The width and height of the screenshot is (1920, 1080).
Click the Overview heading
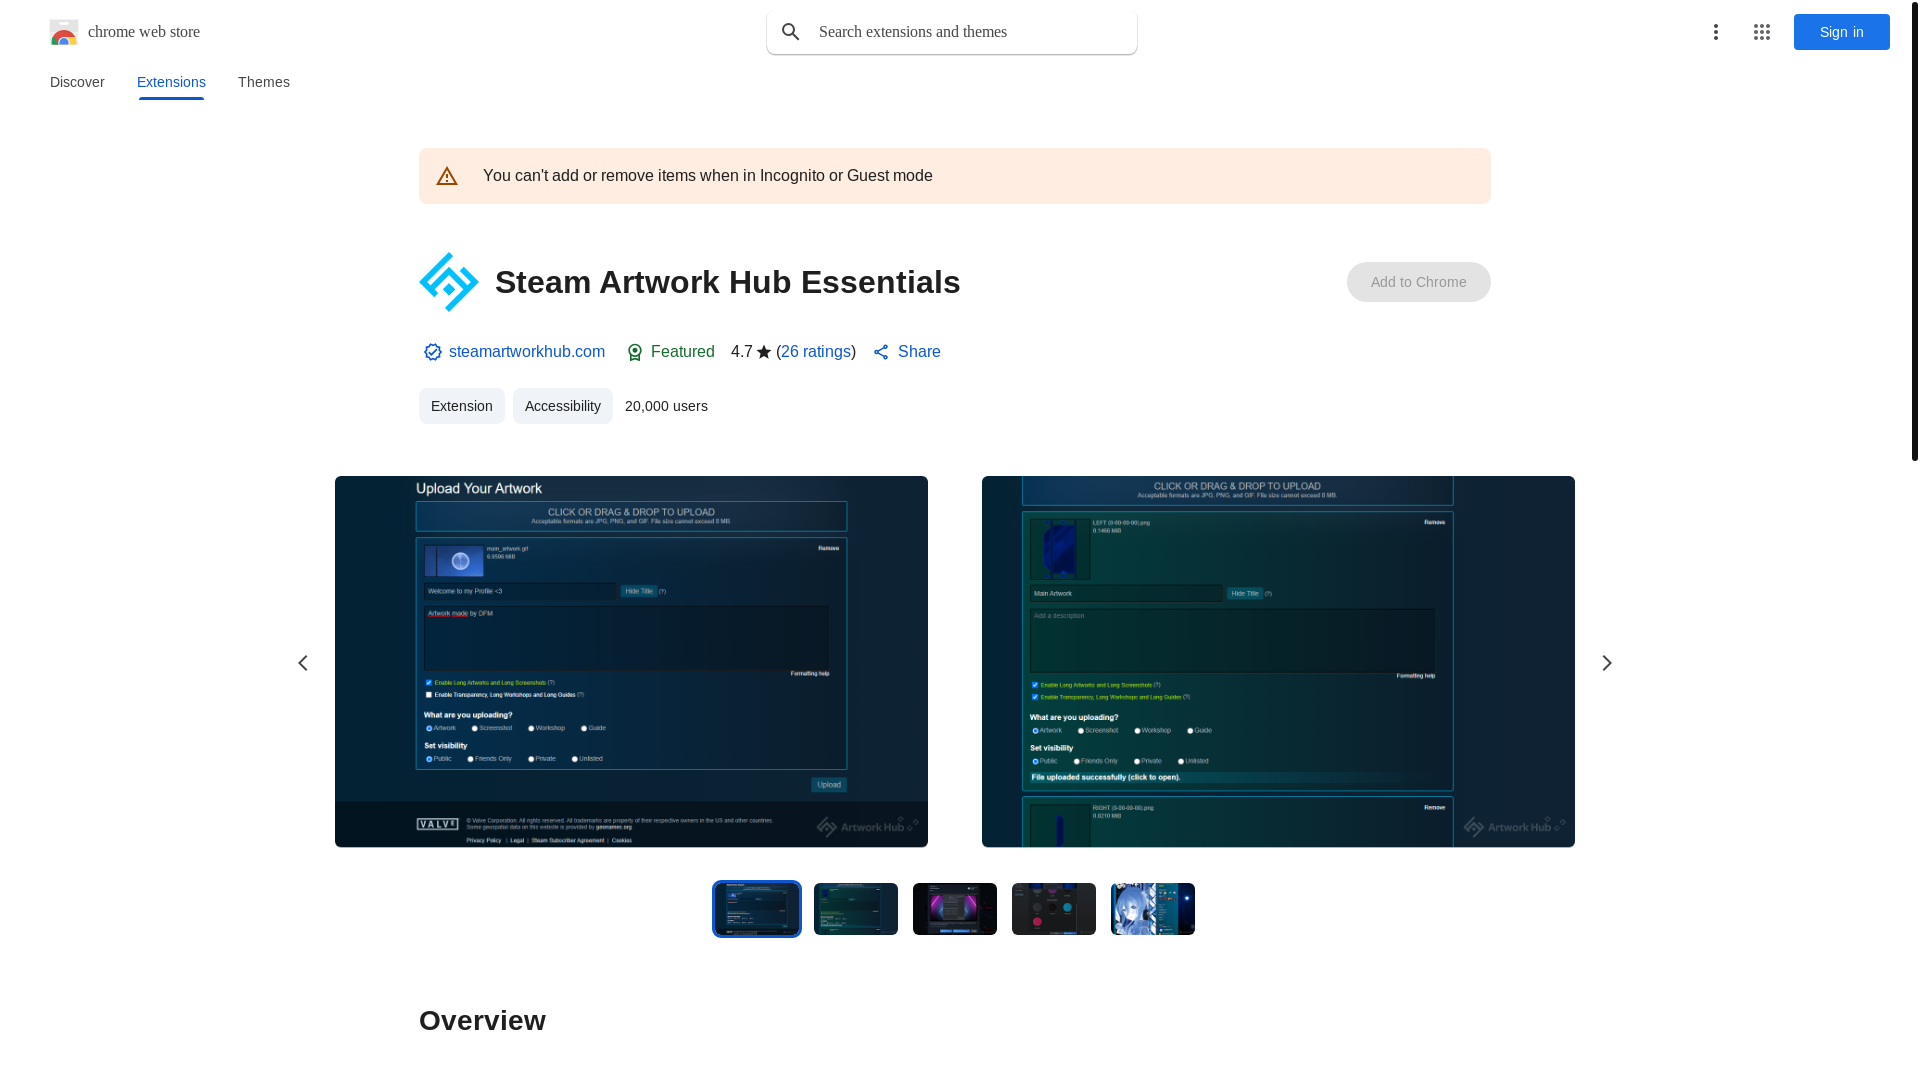coord(482,1021)
